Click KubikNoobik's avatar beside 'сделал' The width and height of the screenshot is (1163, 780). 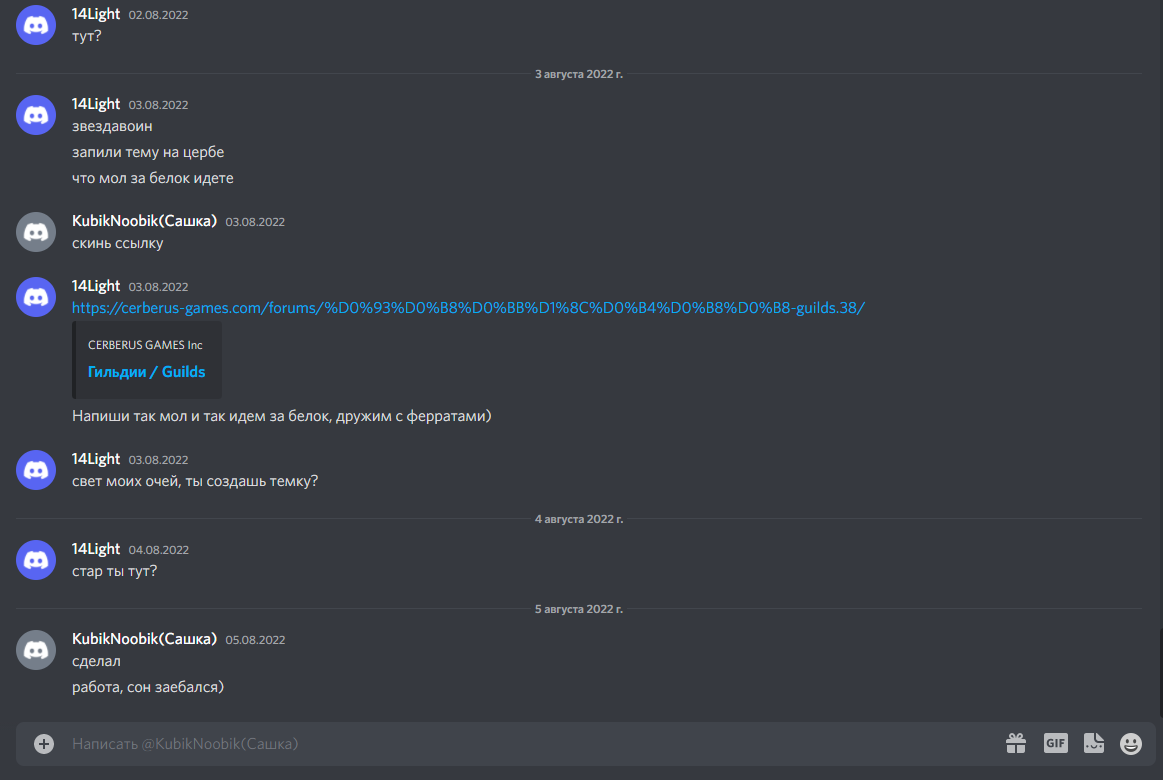(x=36, y=650)
